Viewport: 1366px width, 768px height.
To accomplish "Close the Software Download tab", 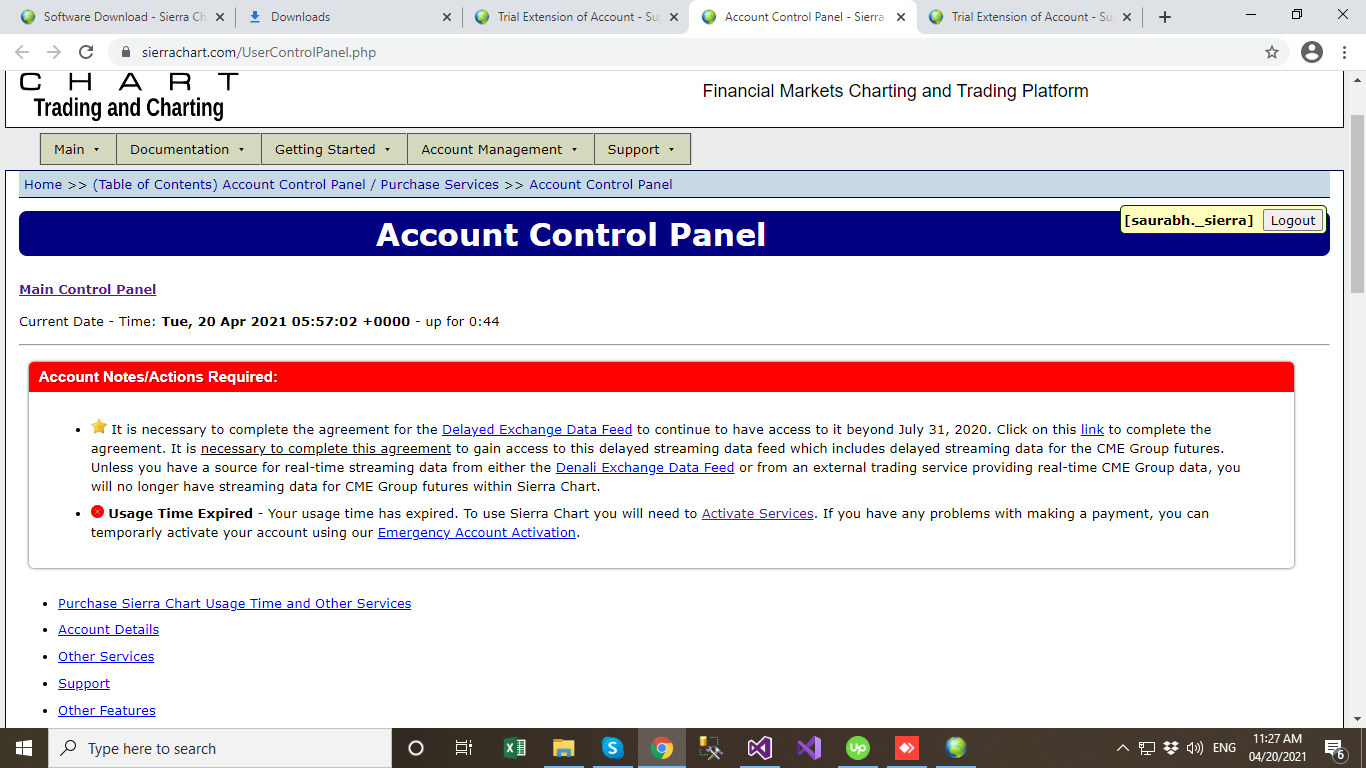I will (x=219, y=17).
